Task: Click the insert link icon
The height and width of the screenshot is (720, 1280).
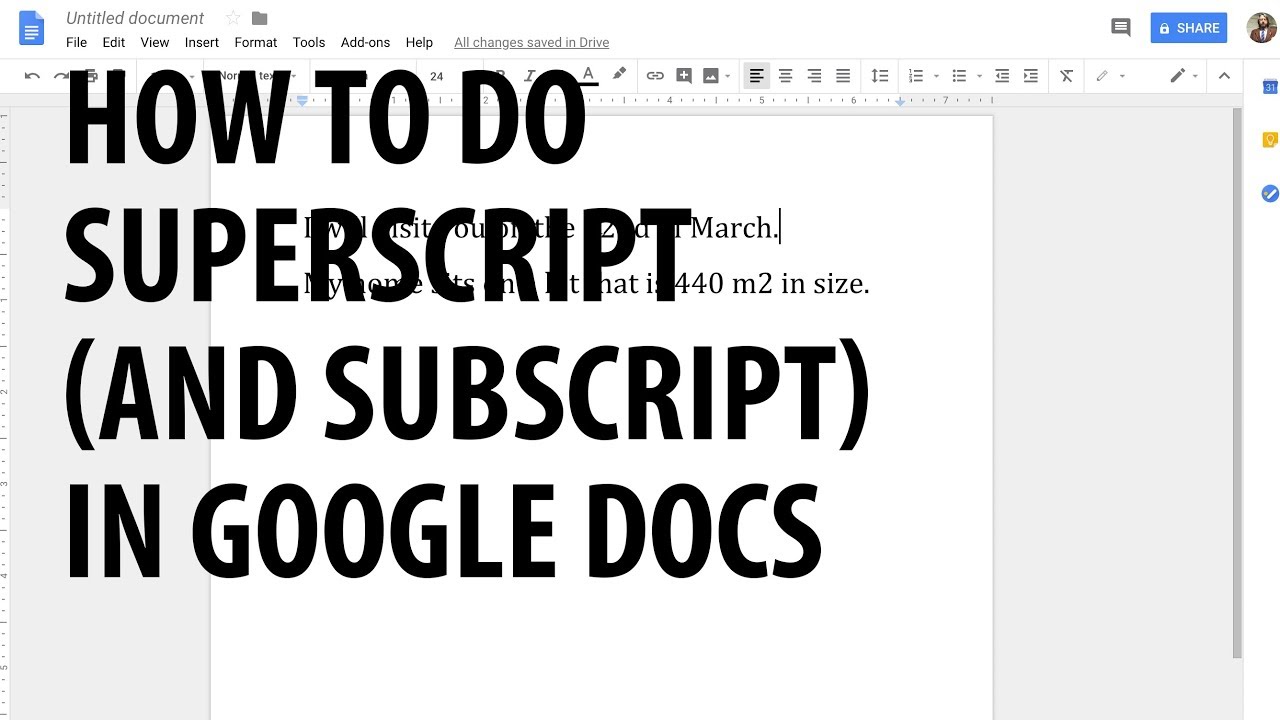Action: pos(655,76)
